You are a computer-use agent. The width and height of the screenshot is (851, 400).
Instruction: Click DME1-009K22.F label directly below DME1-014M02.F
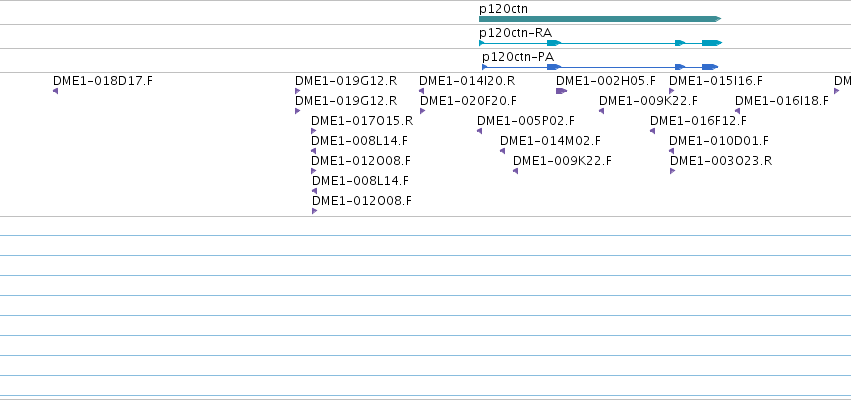coord(562,161)
